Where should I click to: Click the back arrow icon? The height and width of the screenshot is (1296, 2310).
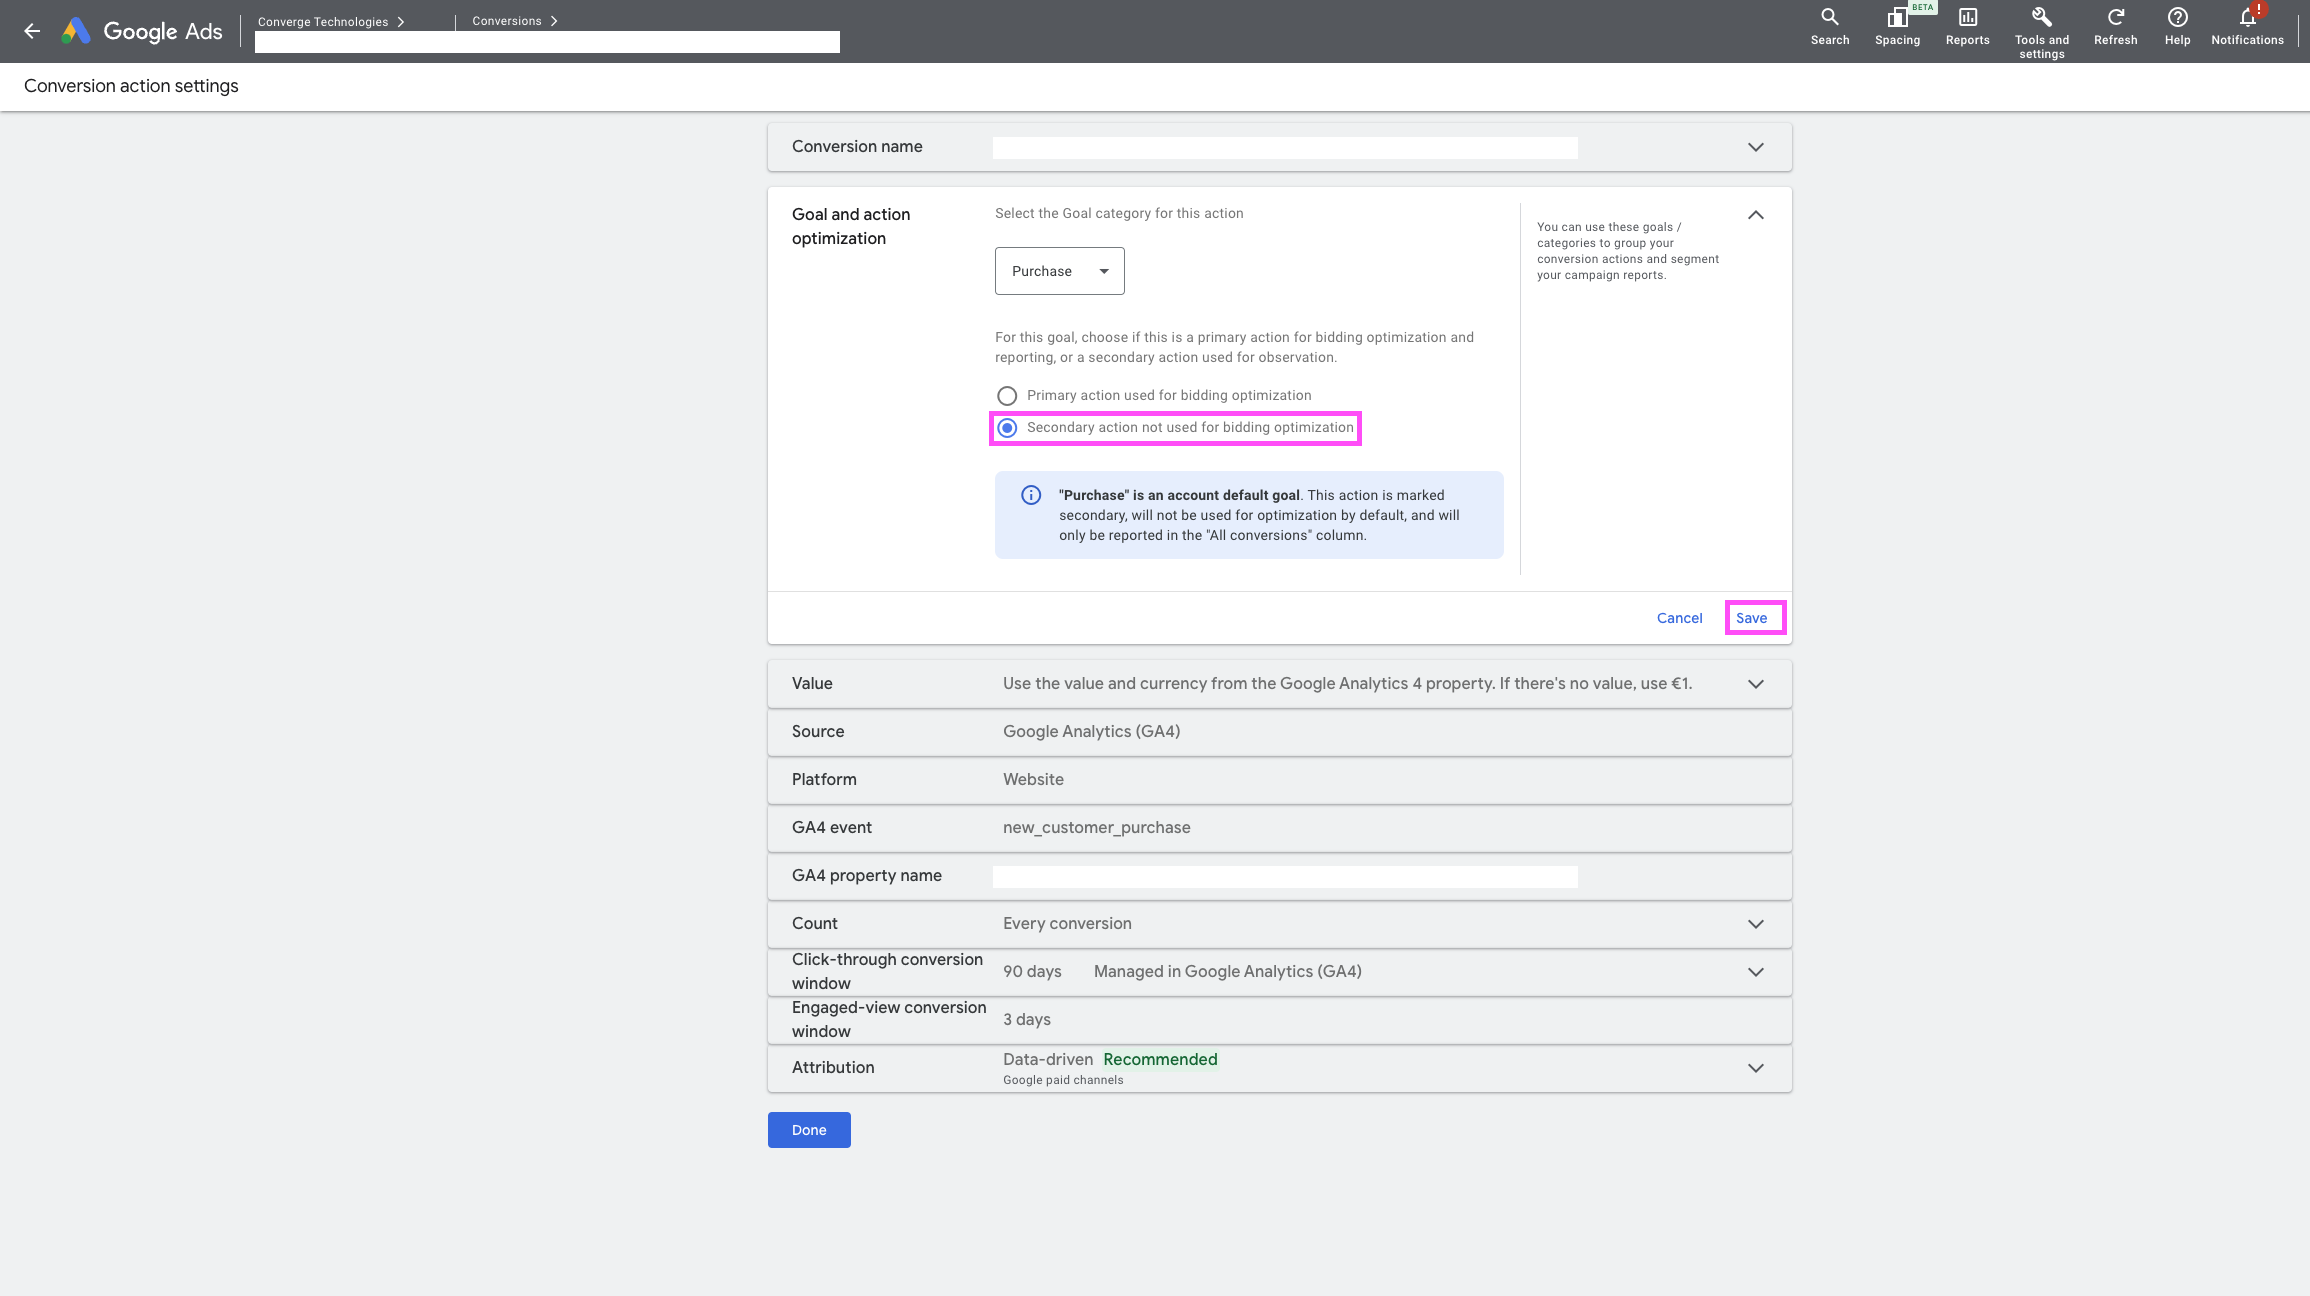tap(32, 31)
